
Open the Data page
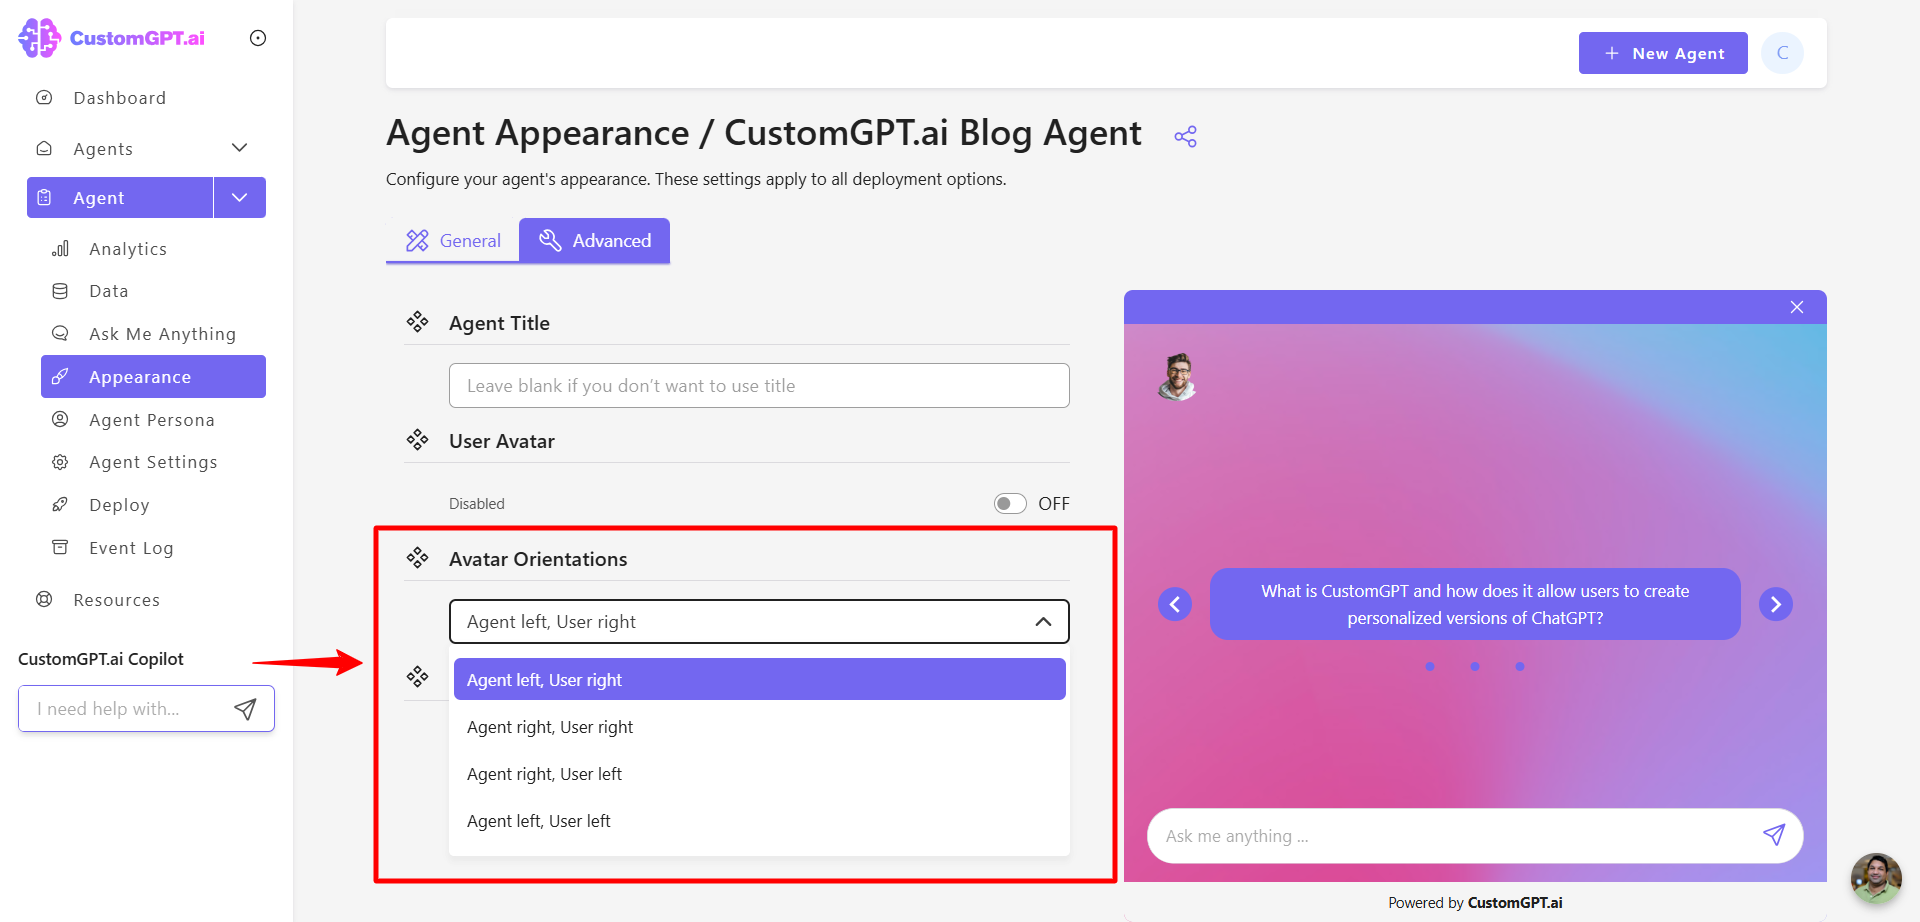pos(108,291)
